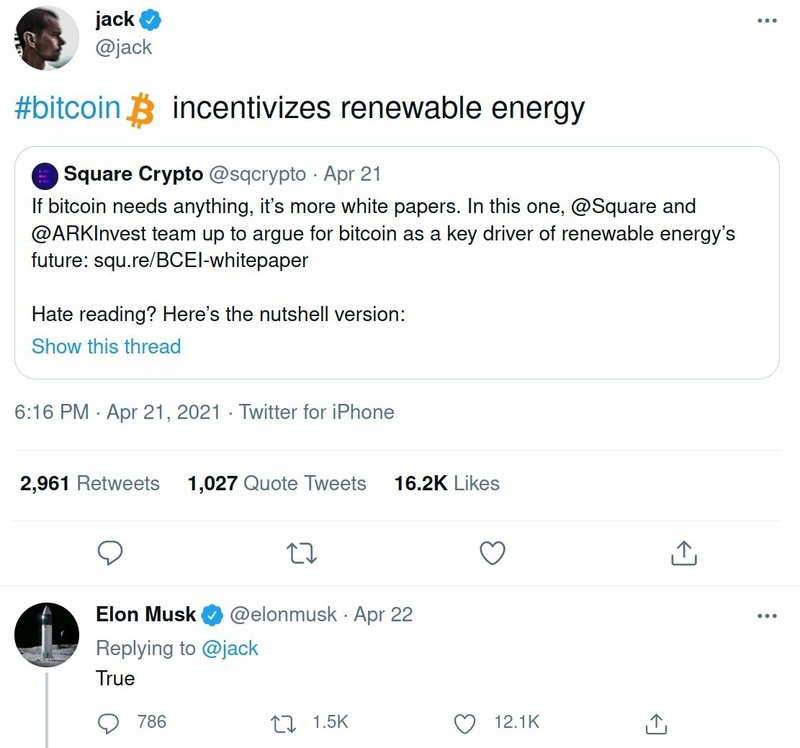This screenshot has width=800, height=748.
Task: Share jack's tweet via share icon
Action: [x=683, y=551]
